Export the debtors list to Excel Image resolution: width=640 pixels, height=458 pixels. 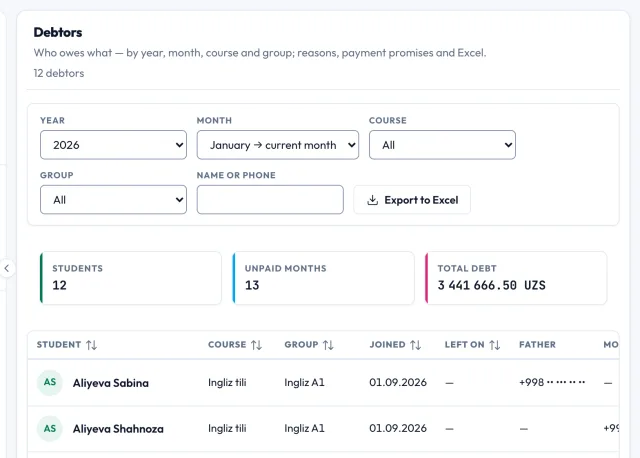coord(412,200)
